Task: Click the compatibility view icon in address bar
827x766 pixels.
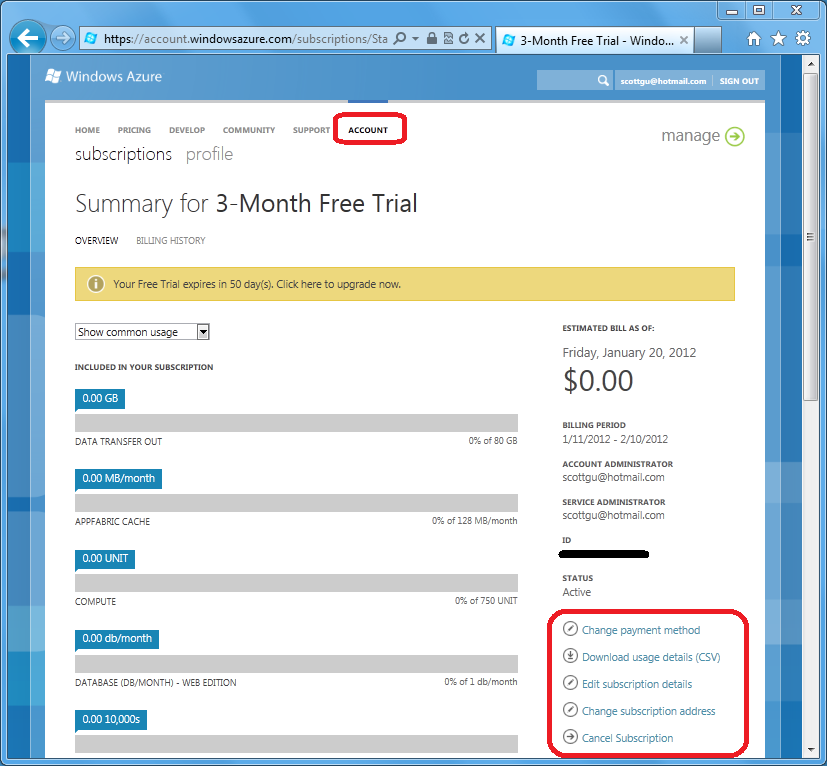Action: pyautogui.click(x=448, y=38)
